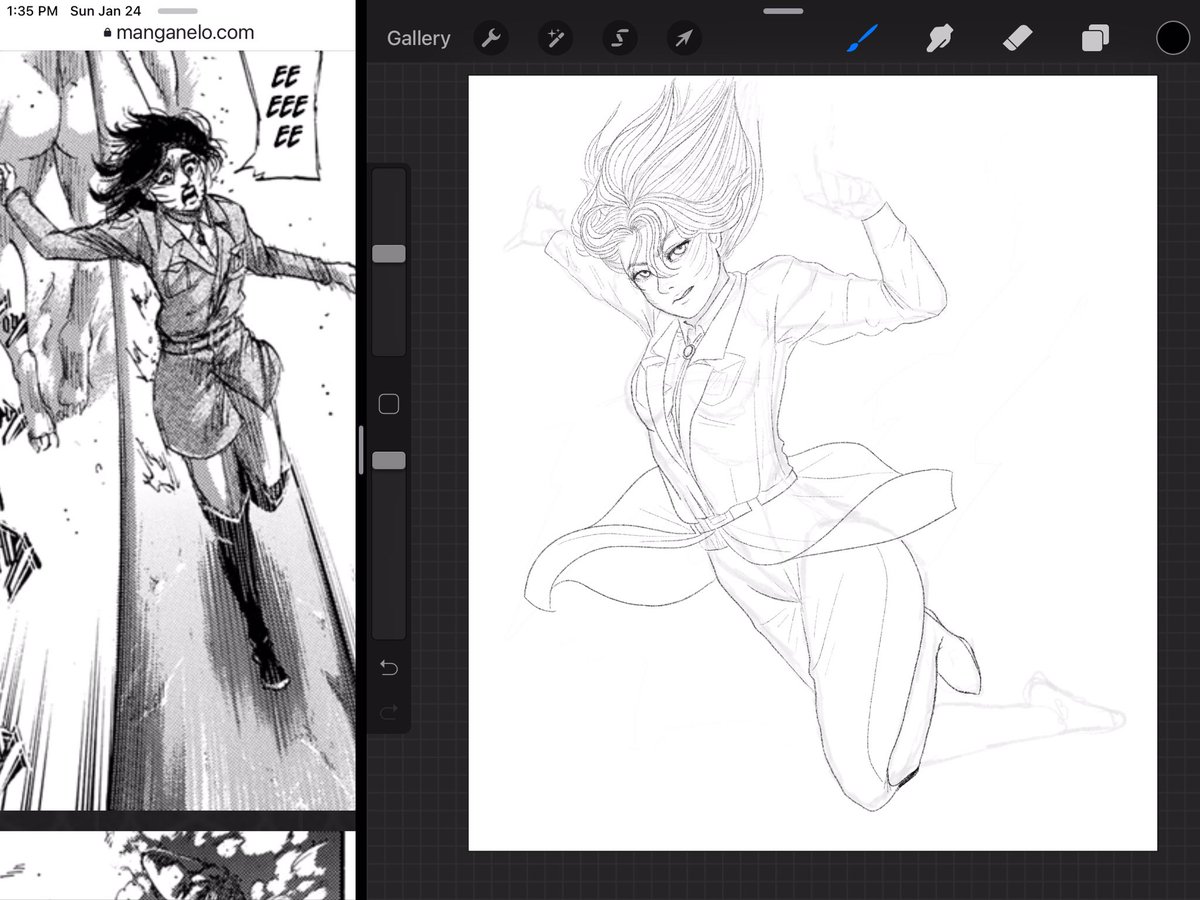Tap the manga page panel in Safari

click(178, 430)
